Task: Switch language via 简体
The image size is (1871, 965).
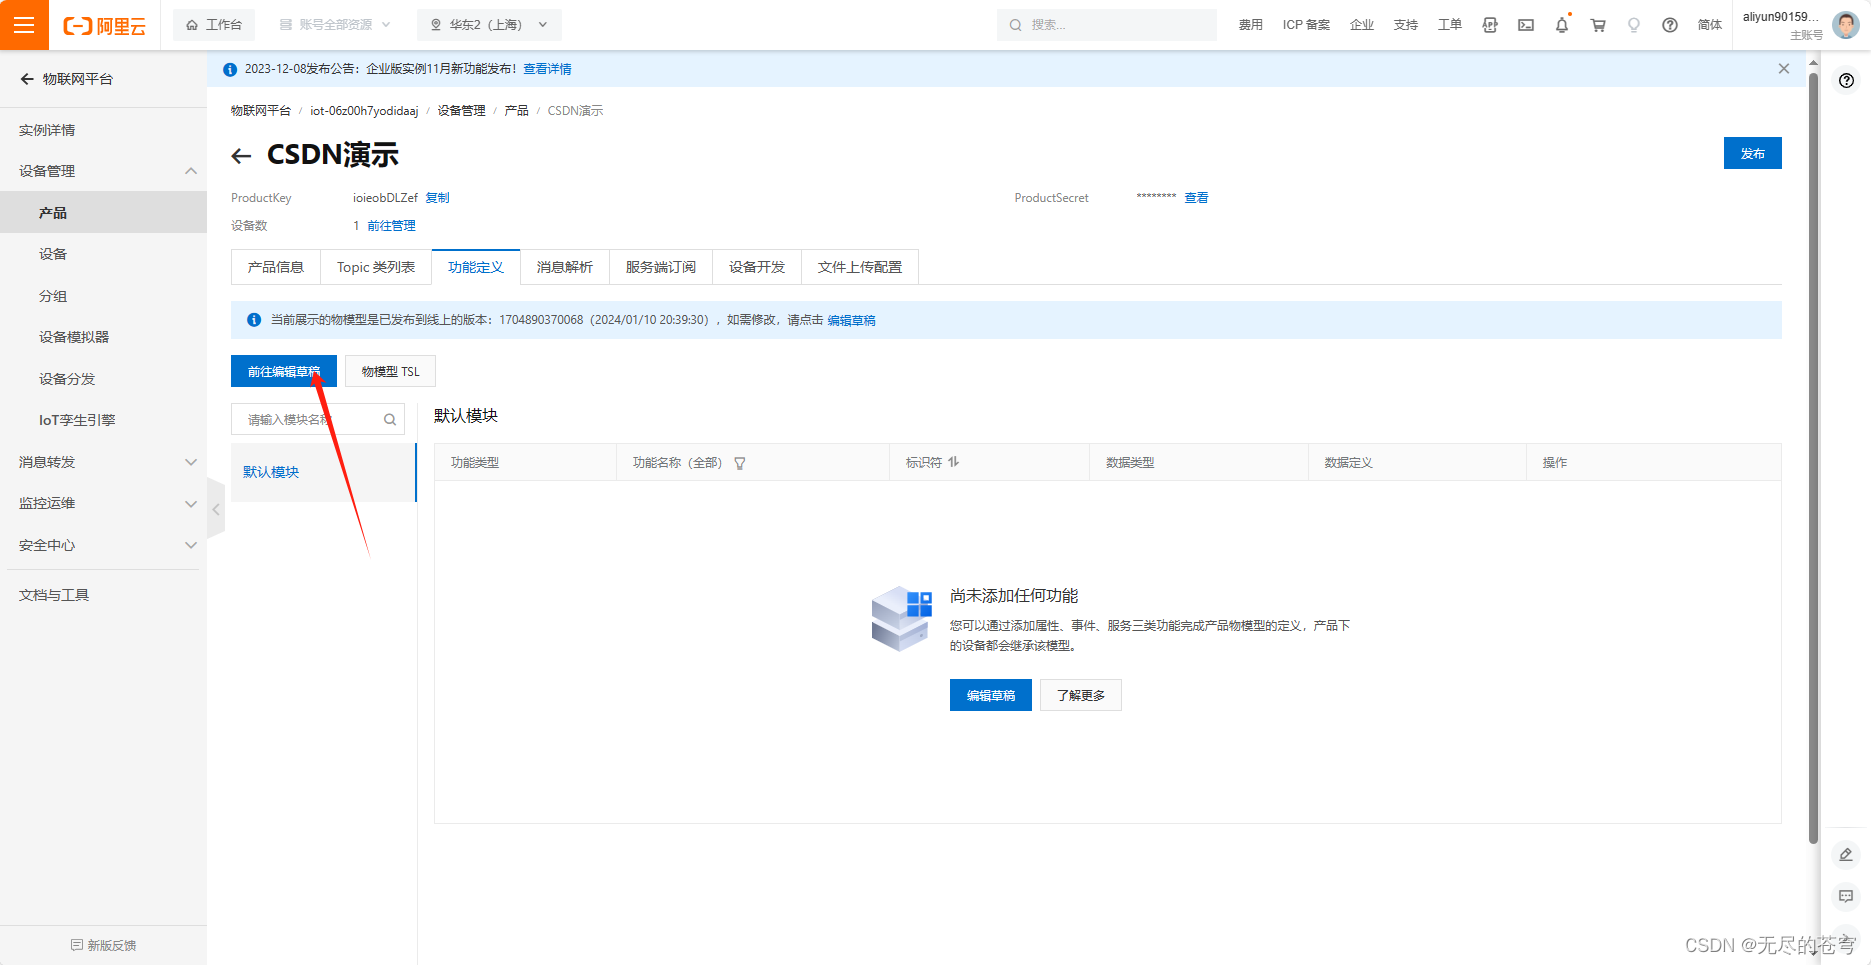Action: click(1710, 25)
